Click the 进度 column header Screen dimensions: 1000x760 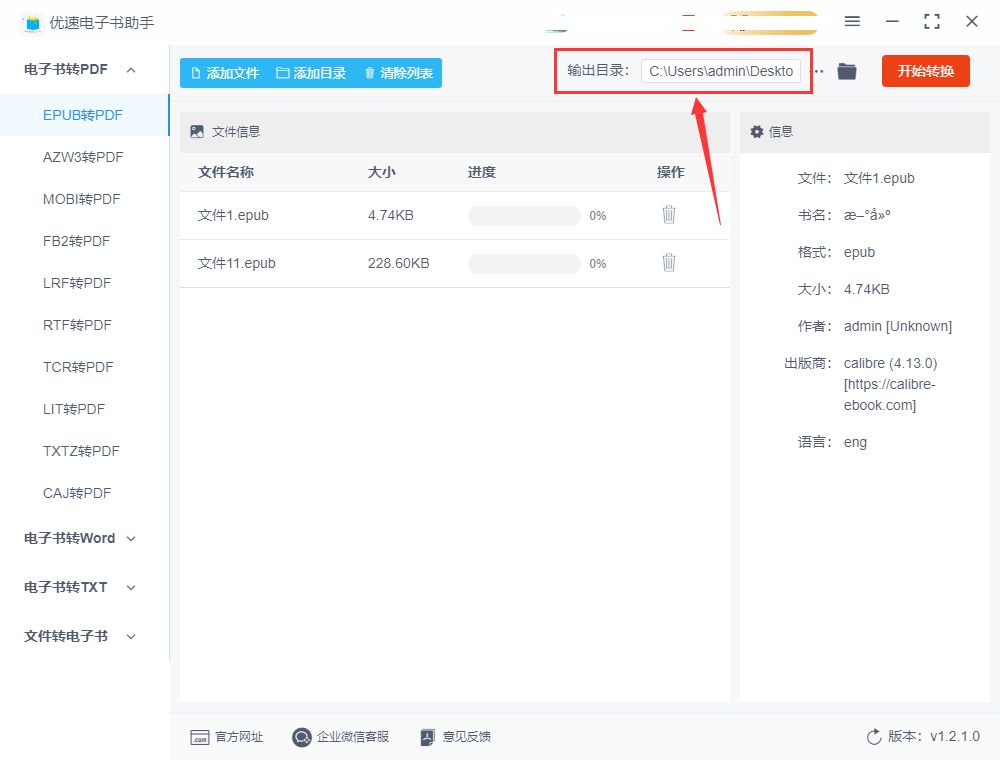(x=482, y=172)
